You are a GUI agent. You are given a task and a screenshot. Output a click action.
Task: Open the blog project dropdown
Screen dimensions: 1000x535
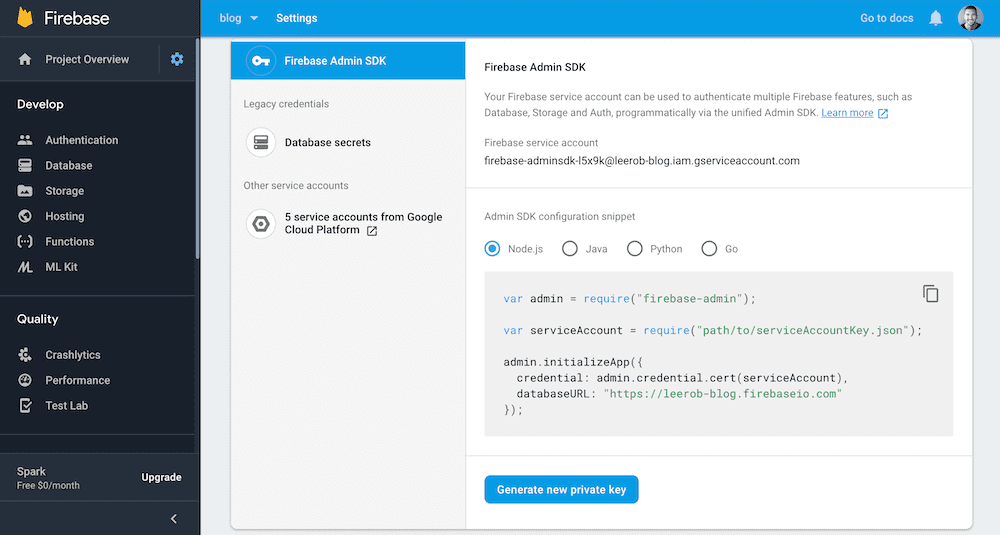click(239, 18)
